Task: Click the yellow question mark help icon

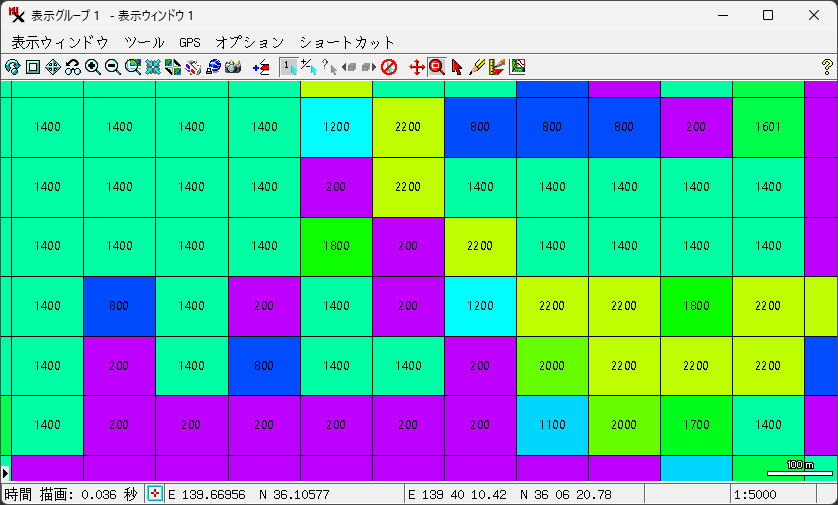Action: [x=826, y=67]
